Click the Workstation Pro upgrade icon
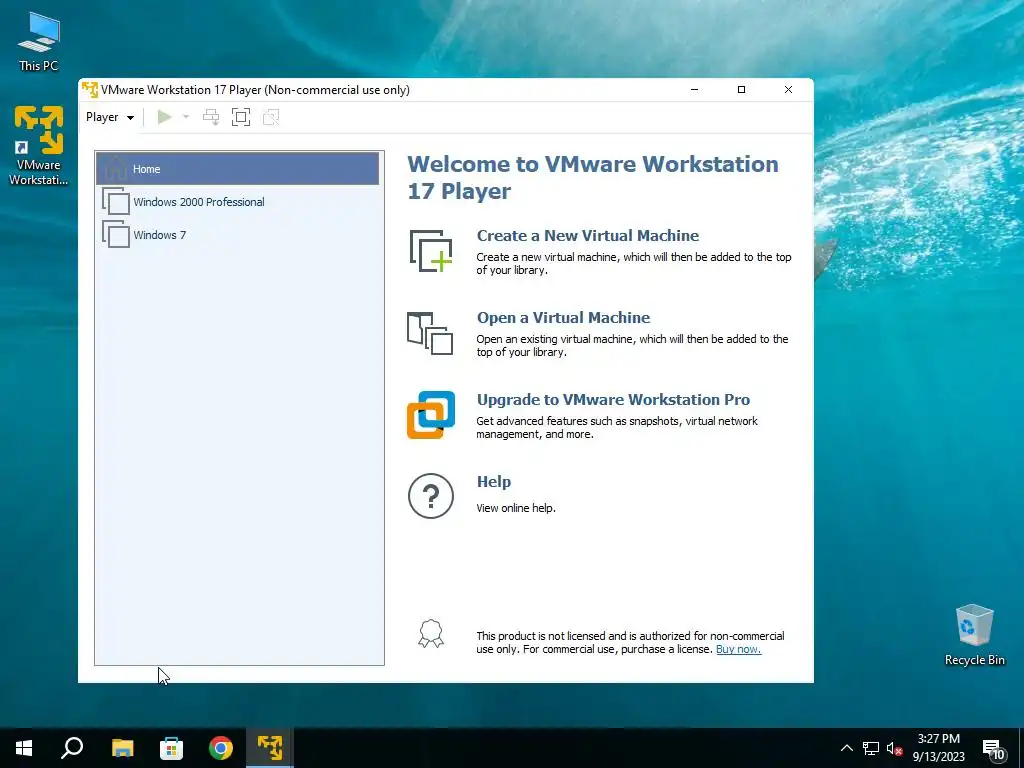The height and width of the screenshot is (768, 1024). [431, 415]
